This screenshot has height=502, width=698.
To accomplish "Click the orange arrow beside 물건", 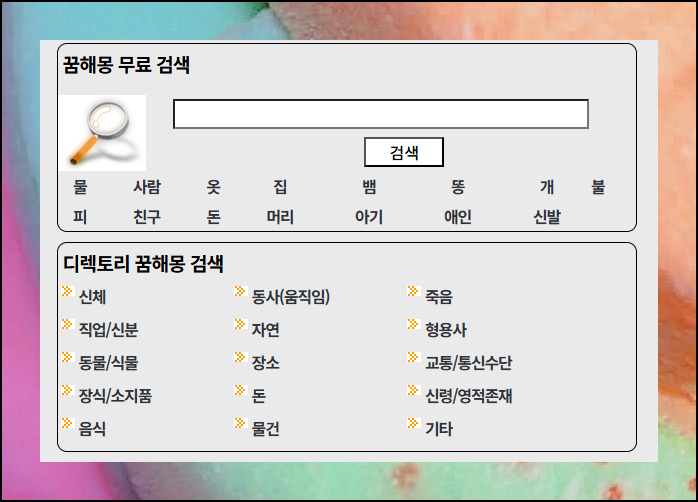I will point(240,423).
